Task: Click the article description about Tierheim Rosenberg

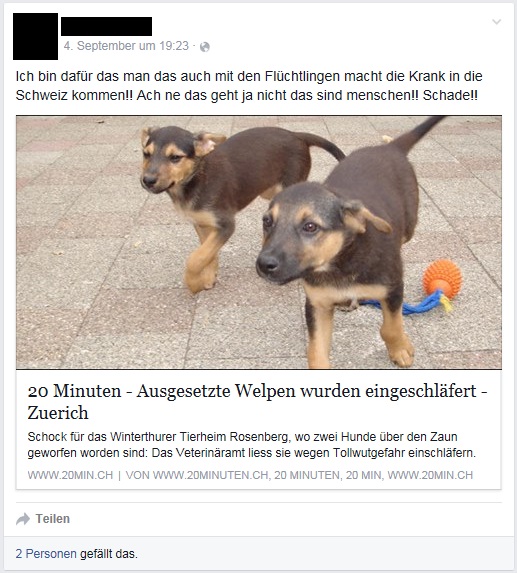Action: (252, 445)
